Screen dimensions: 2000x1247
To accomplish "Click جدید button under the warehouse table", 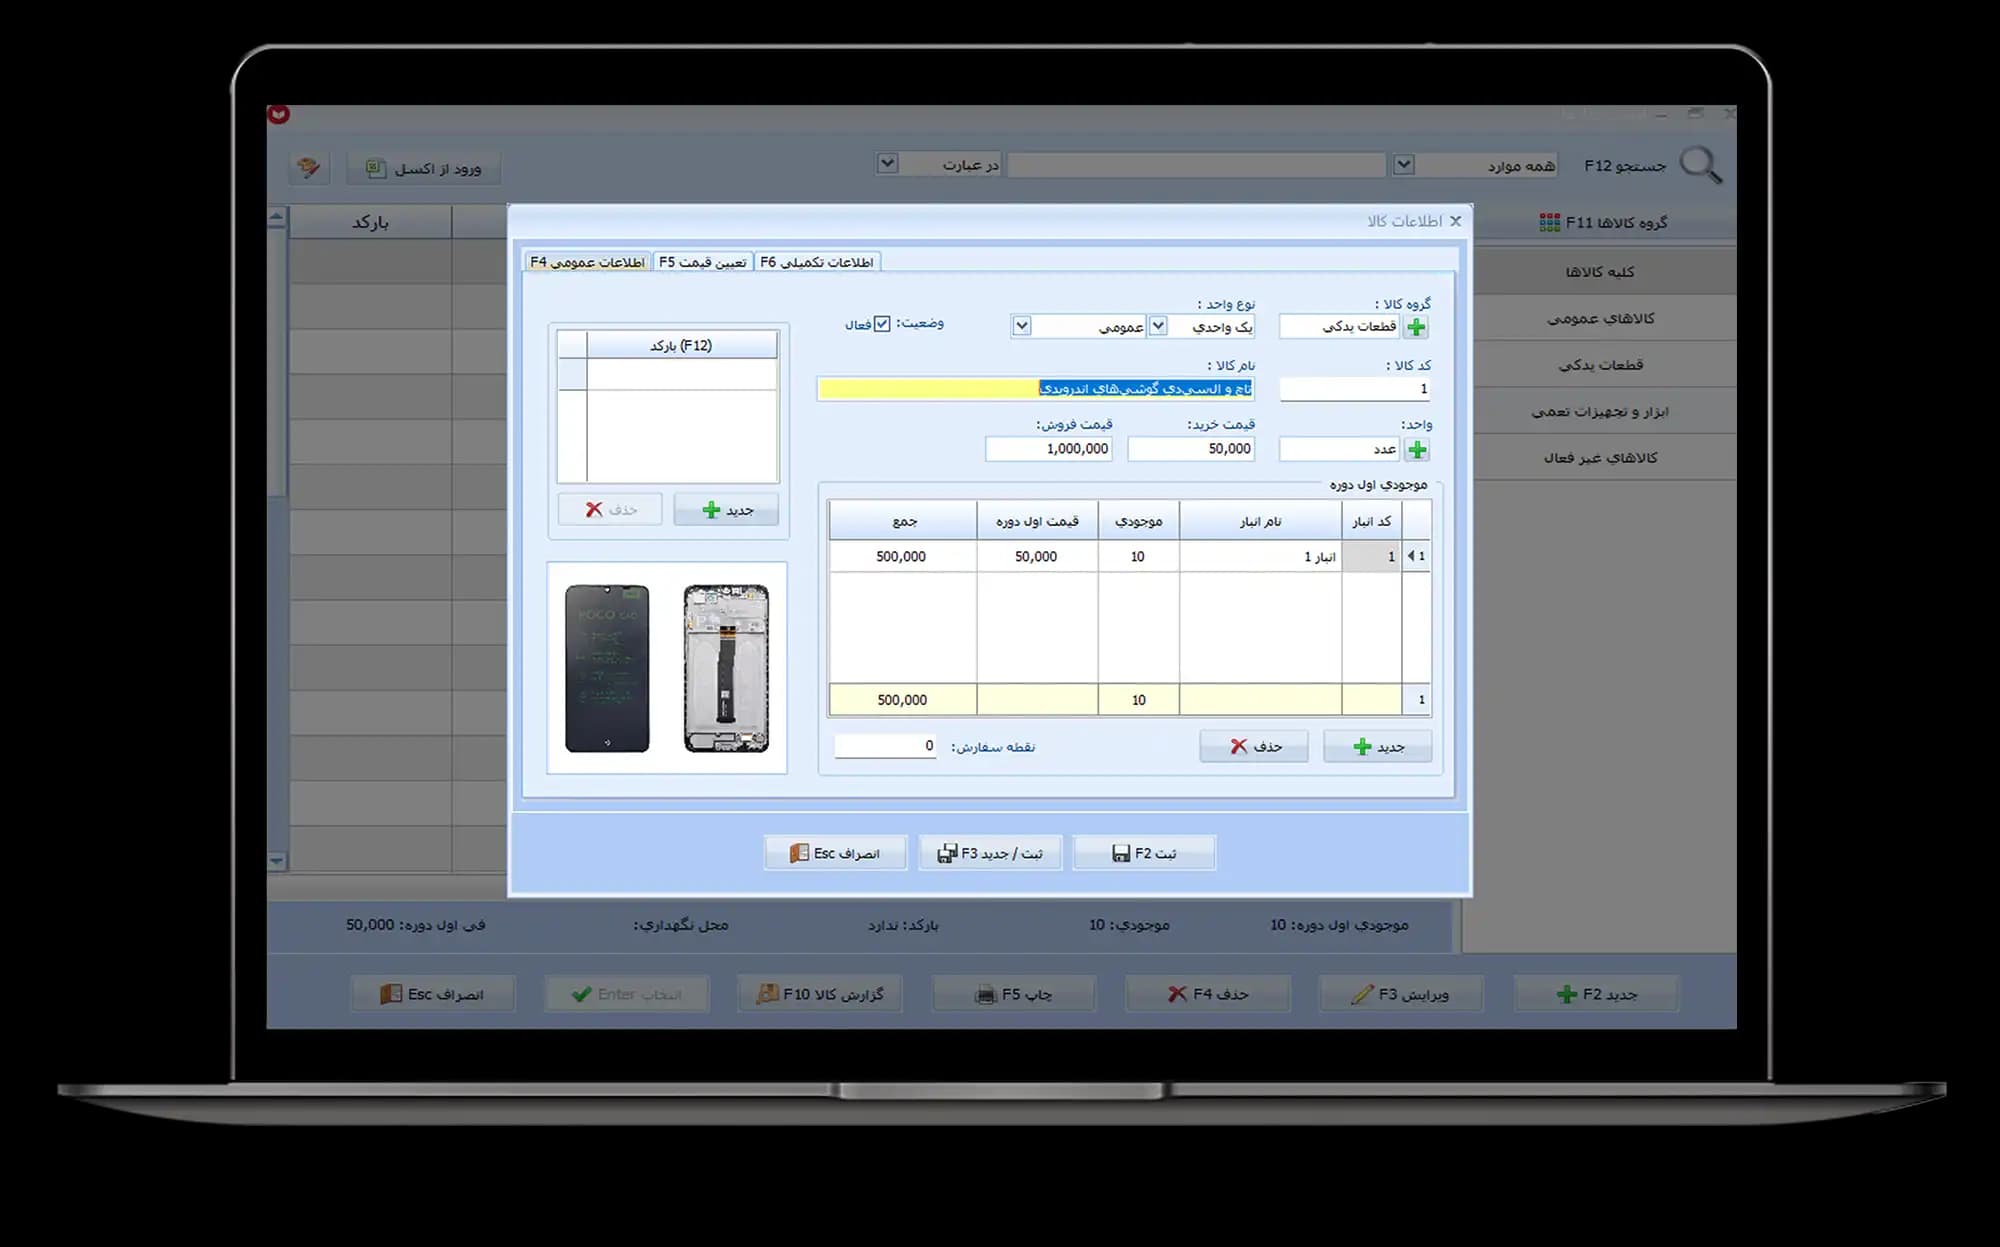I will [x=1377, y=747].
